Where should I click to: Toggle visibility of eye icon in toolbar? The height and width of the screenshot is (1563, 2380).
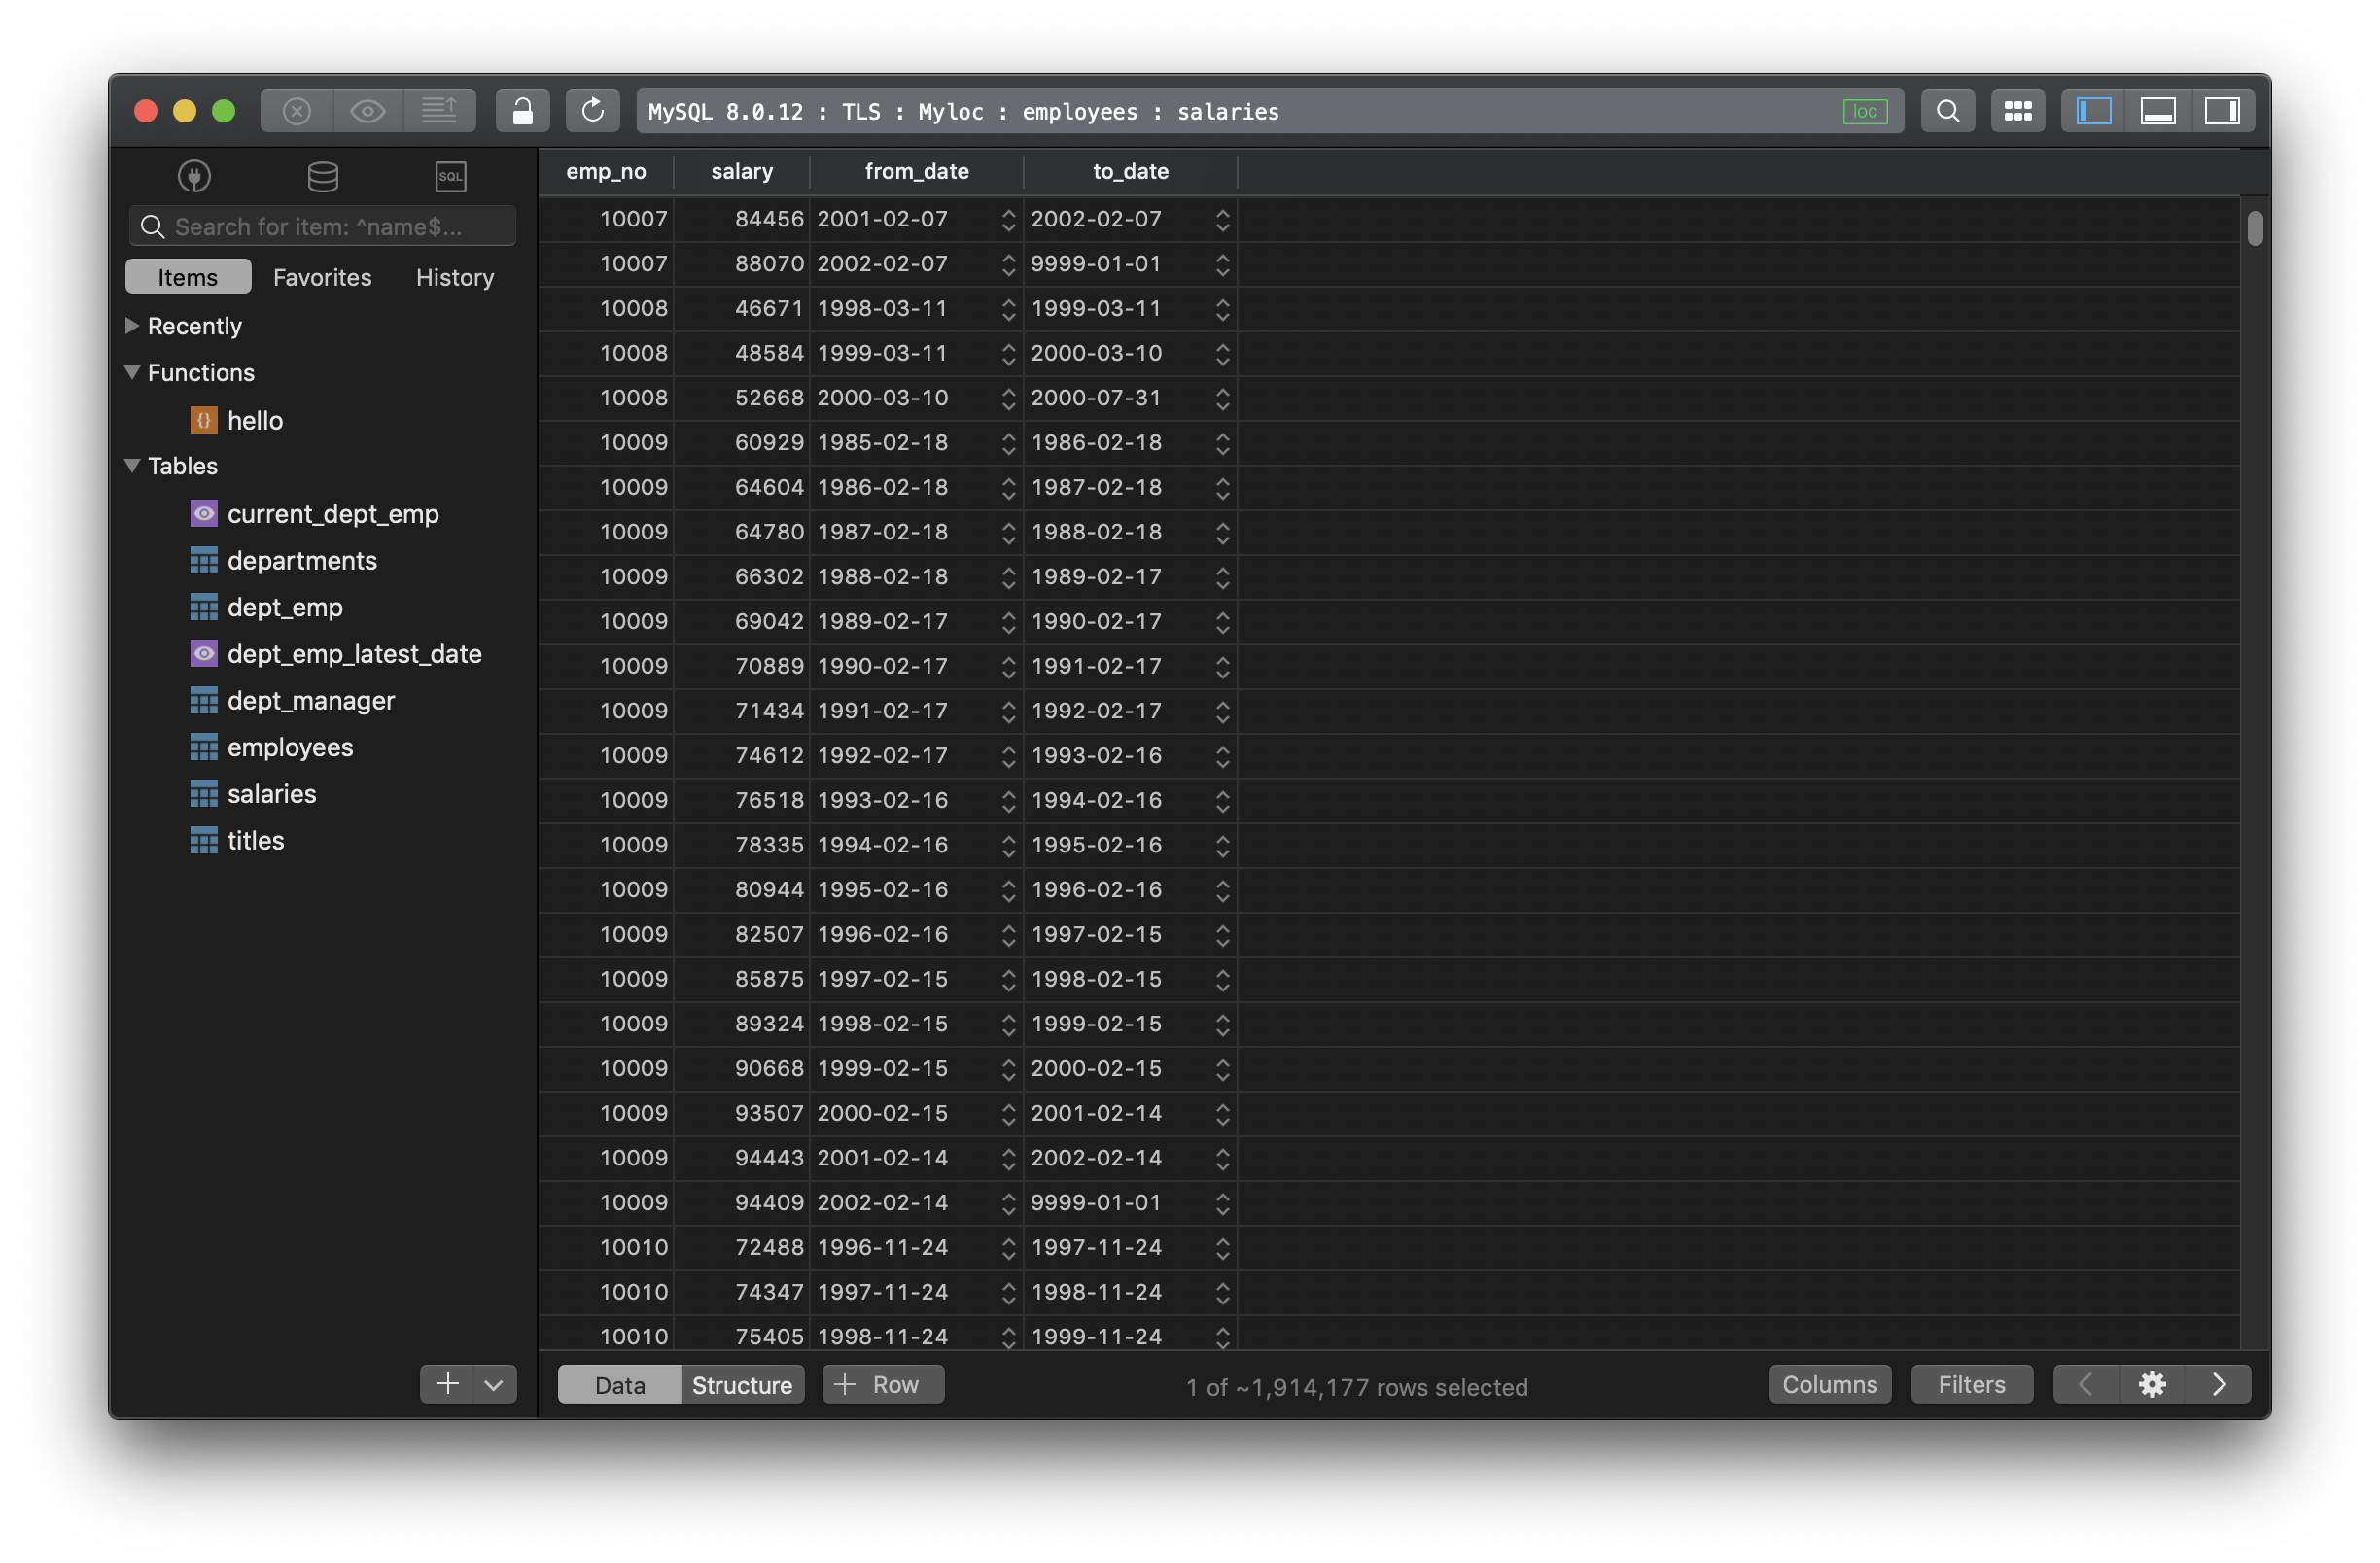pyautogui.click(x=368, y=108)
